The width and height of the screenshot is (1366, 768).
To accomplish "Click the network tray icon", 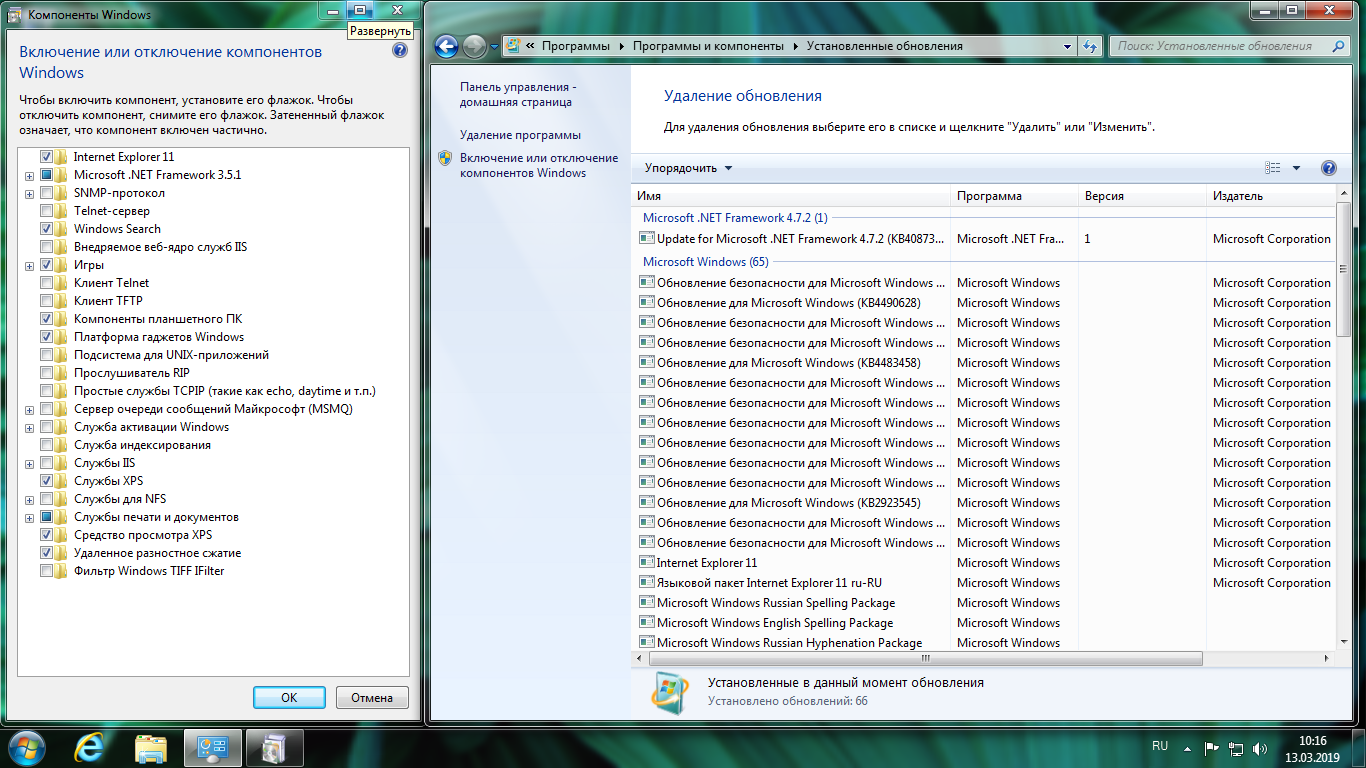I will point(1237,747).
